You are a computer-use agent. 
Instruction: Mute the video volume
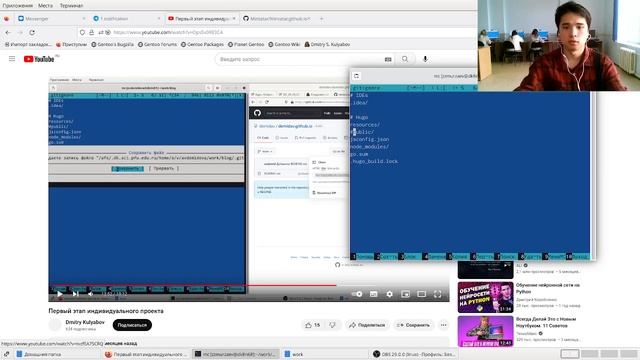click(91, 294)
